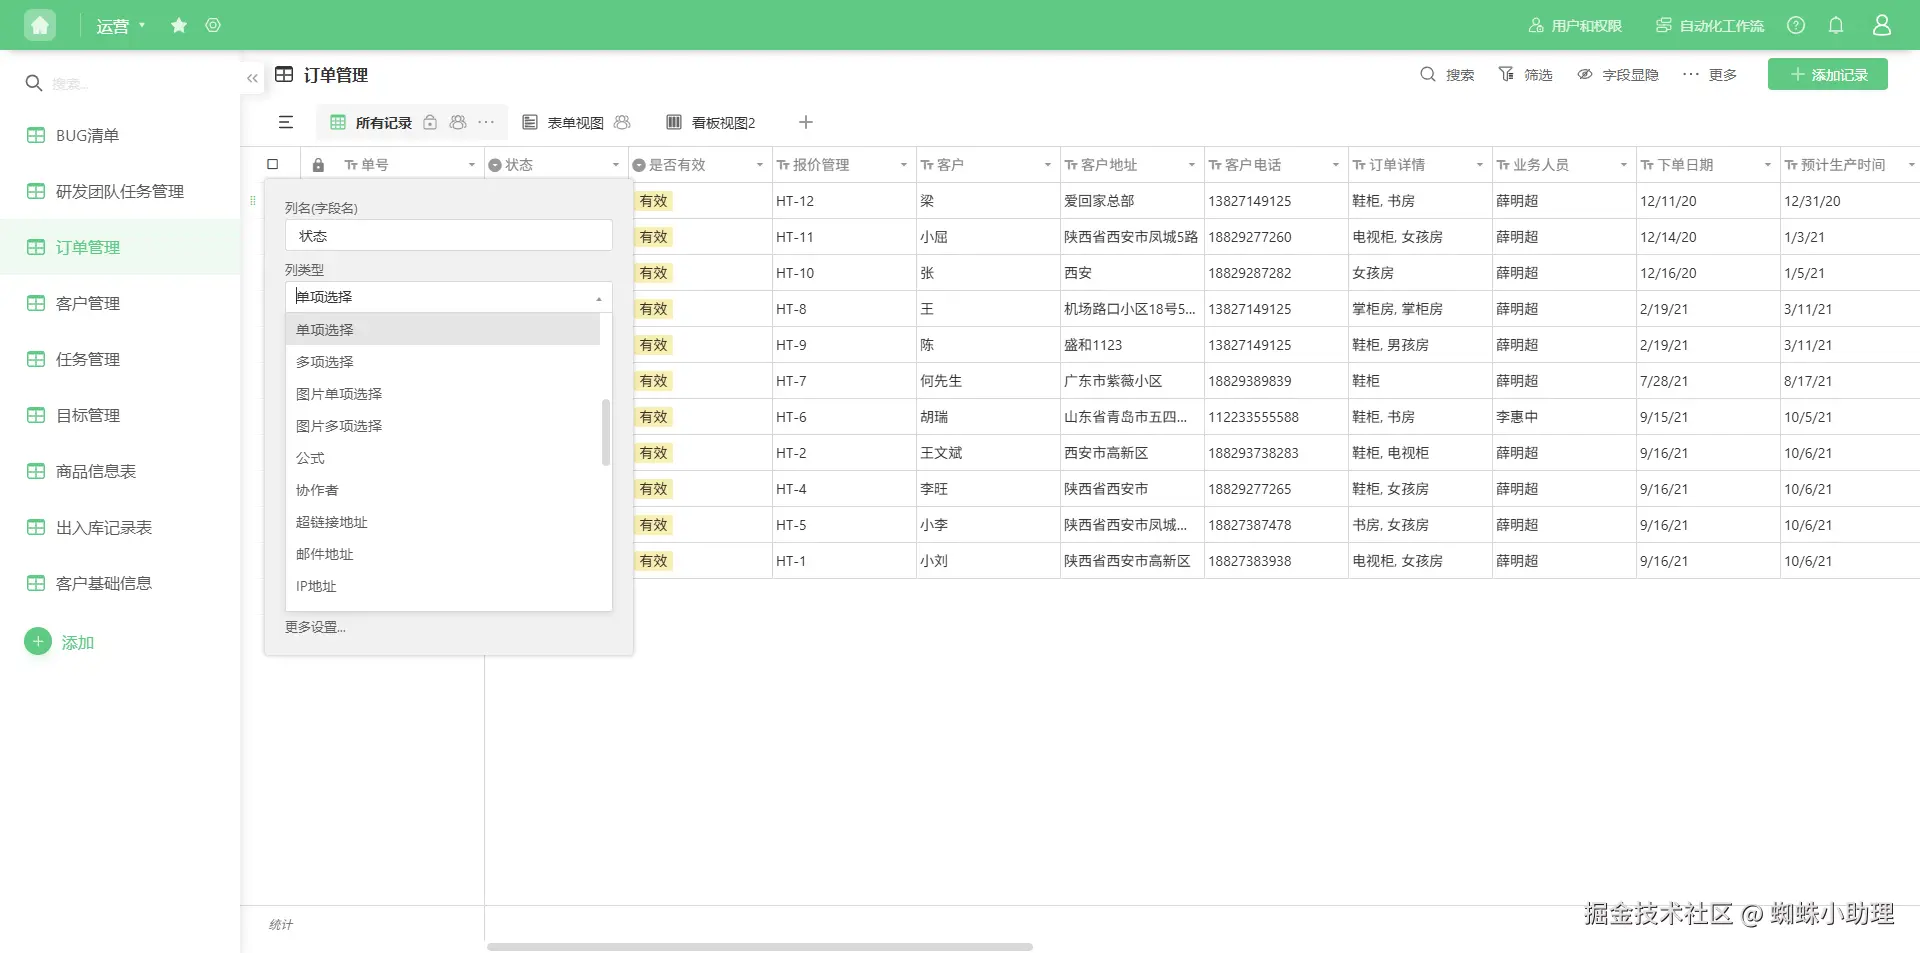
Task: Click the table icon beside 商品信息表
Action: [36, 471]
